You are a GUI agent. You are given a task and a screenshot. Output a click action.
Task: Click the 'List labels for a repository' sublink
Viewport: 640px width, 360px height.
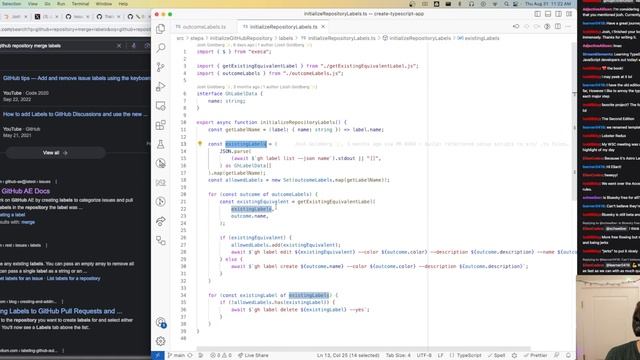(73, 278)
